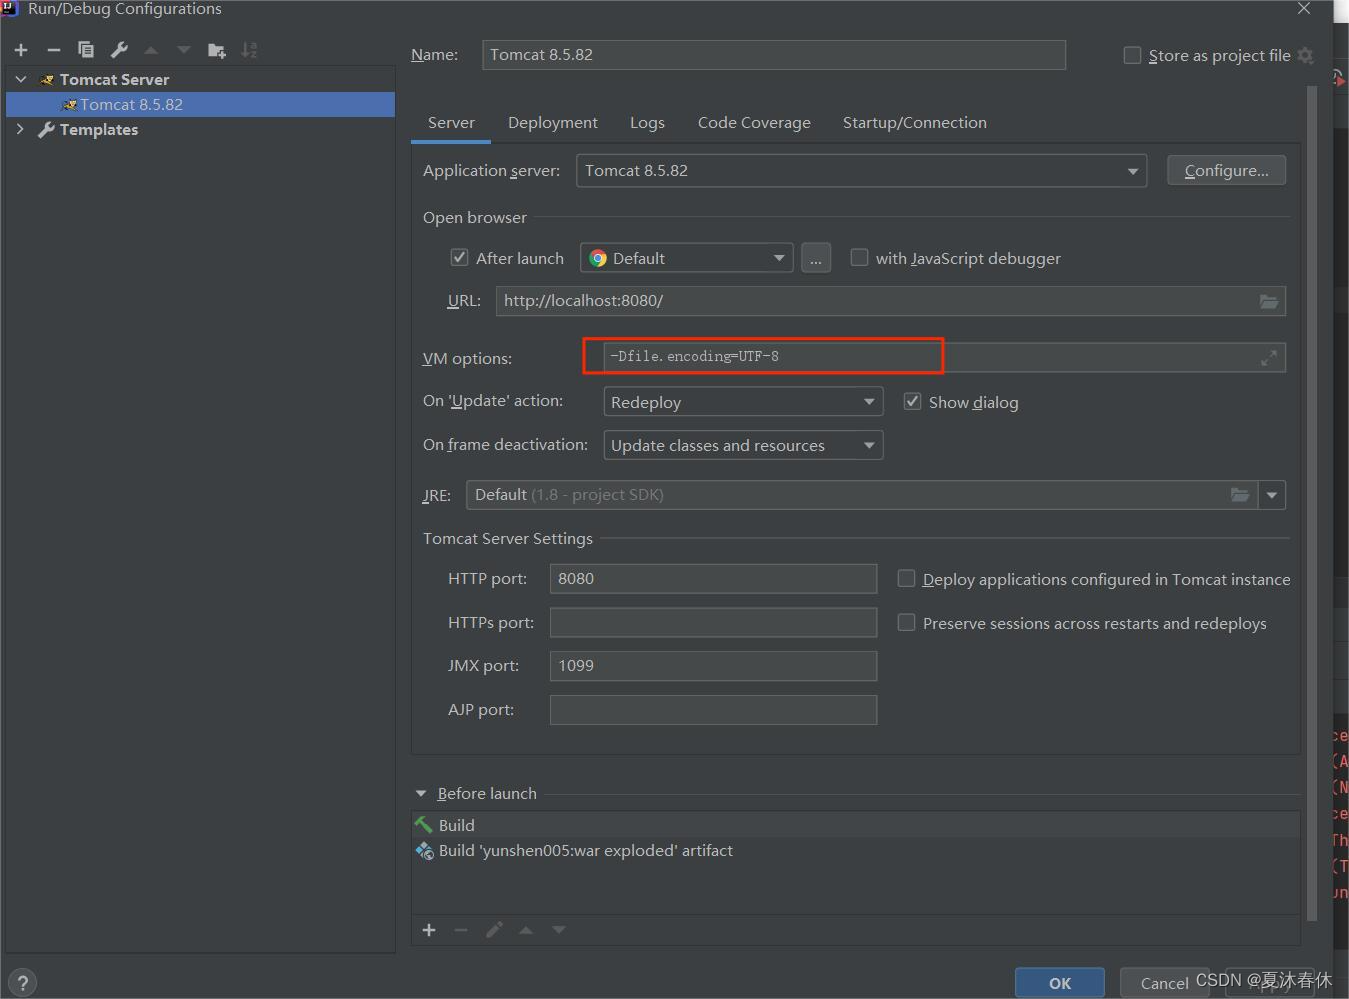Open Default browser dropdown
Image resolution: width=1349 pixels, height=999 pixels.
pos(686,258)
